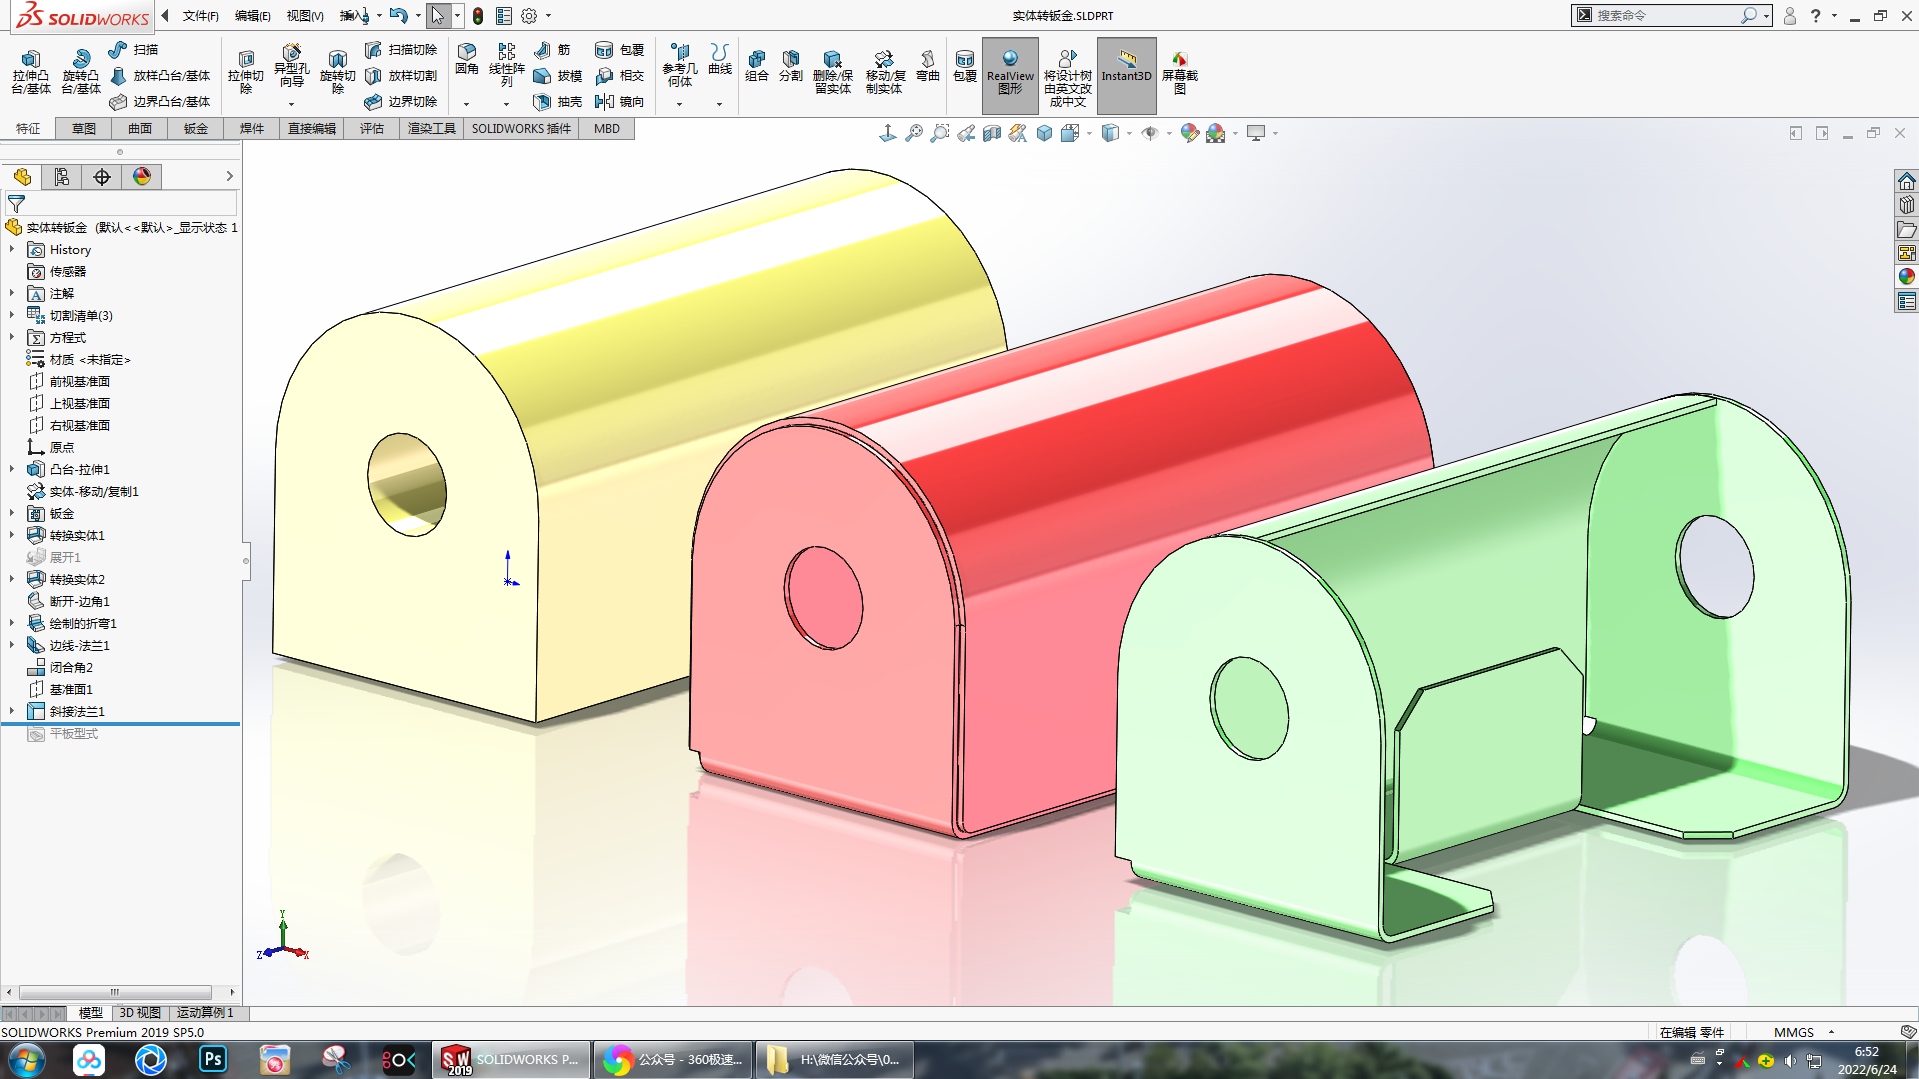Open the 参考几何体 dropdown arrow
Viewport: 1919px width, 1079px height.
pyautogui.click(x=679, y=104)
